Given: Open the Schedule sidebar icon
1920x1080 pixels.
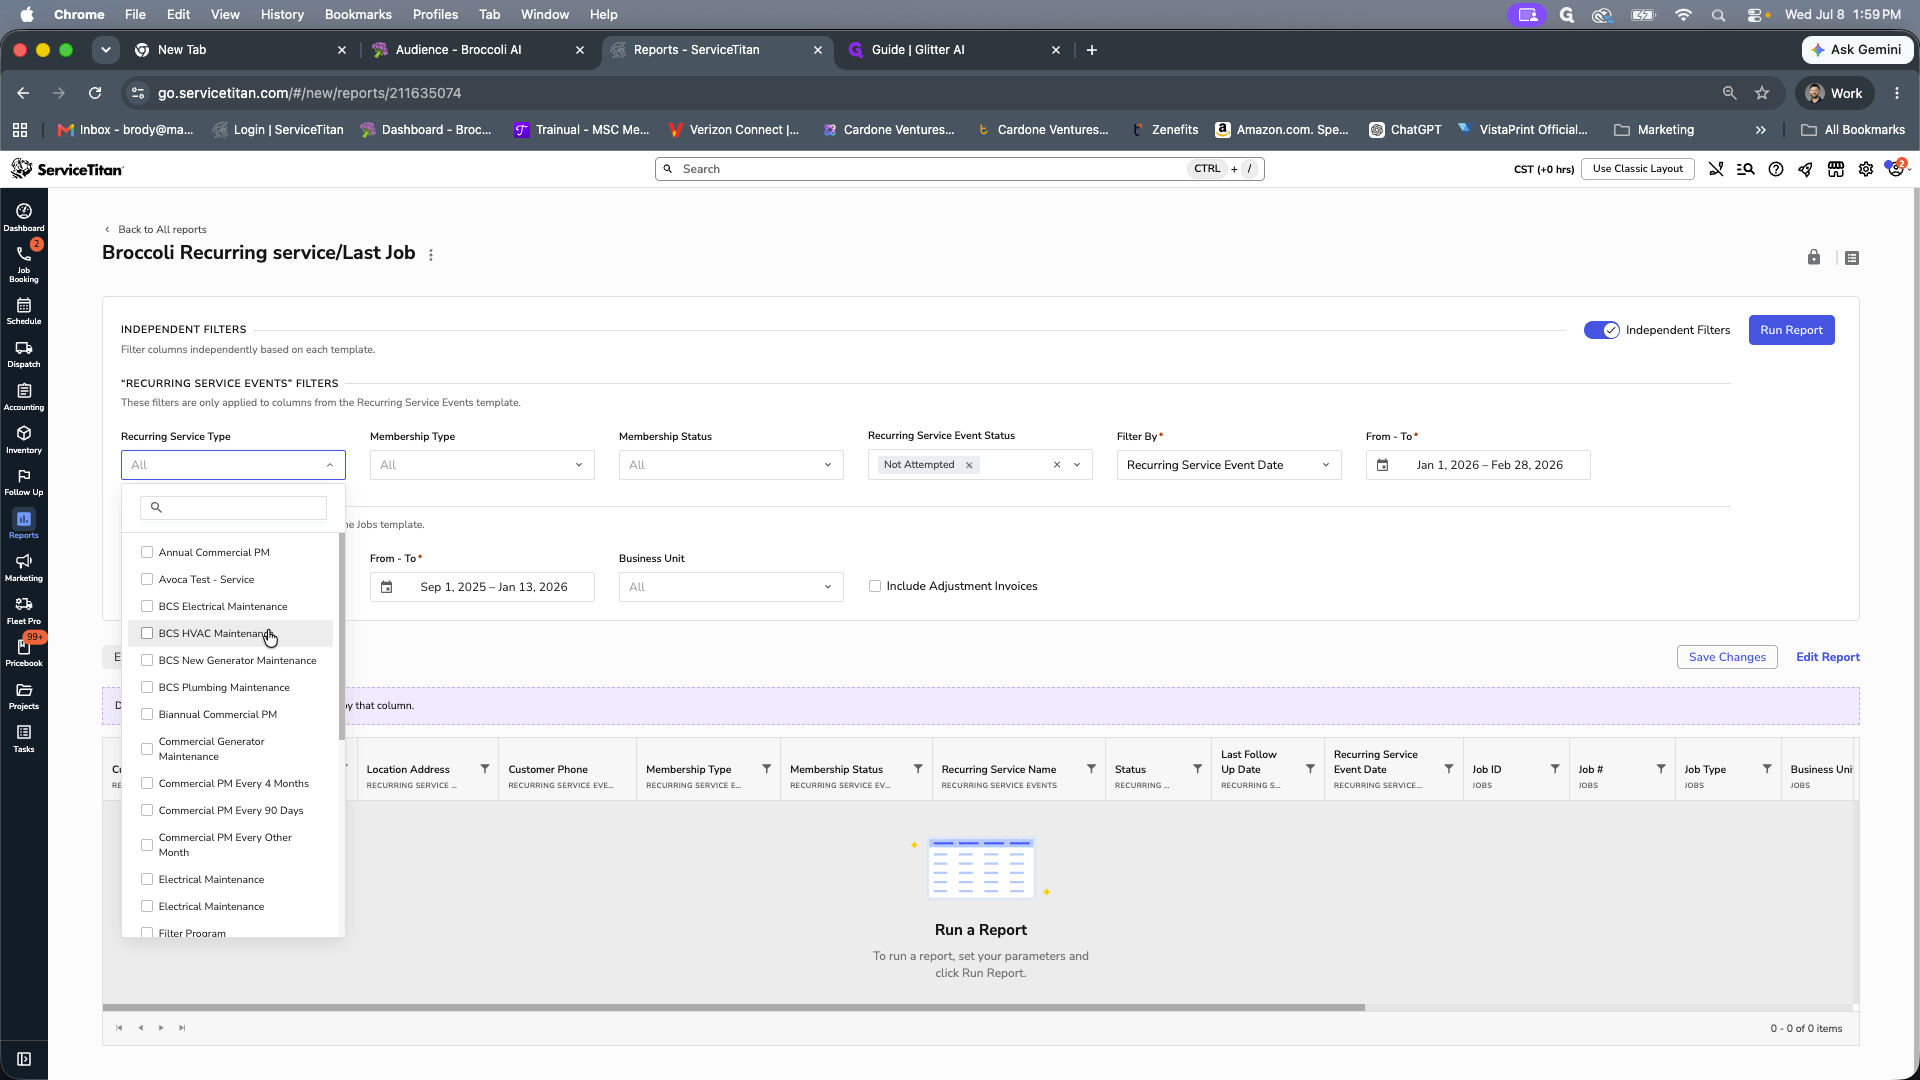Looking at the screenshot, I should tap(24, 311).
